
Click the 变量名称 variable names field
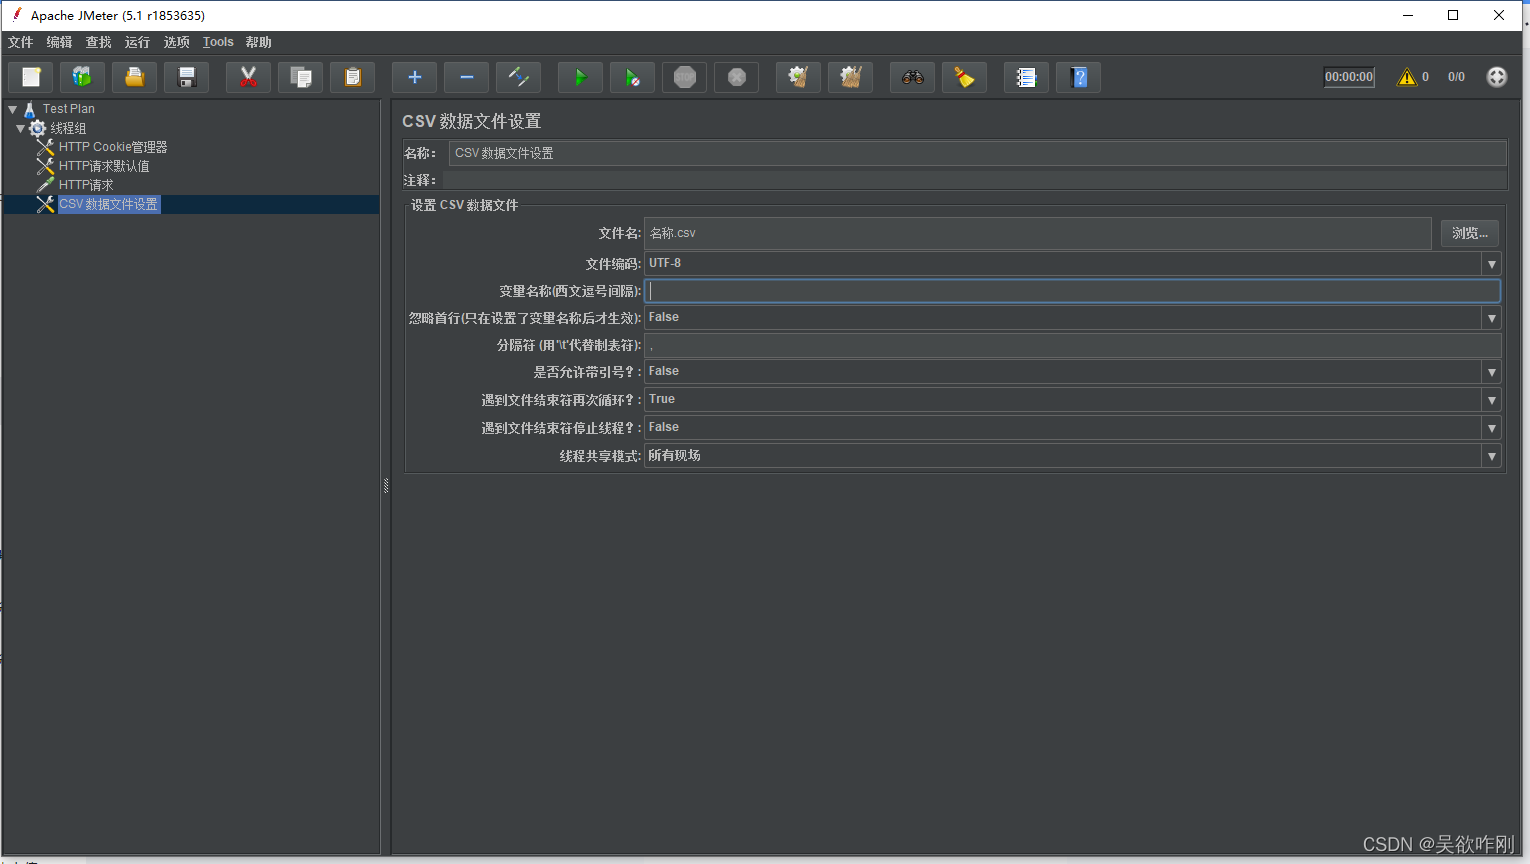1072,291
